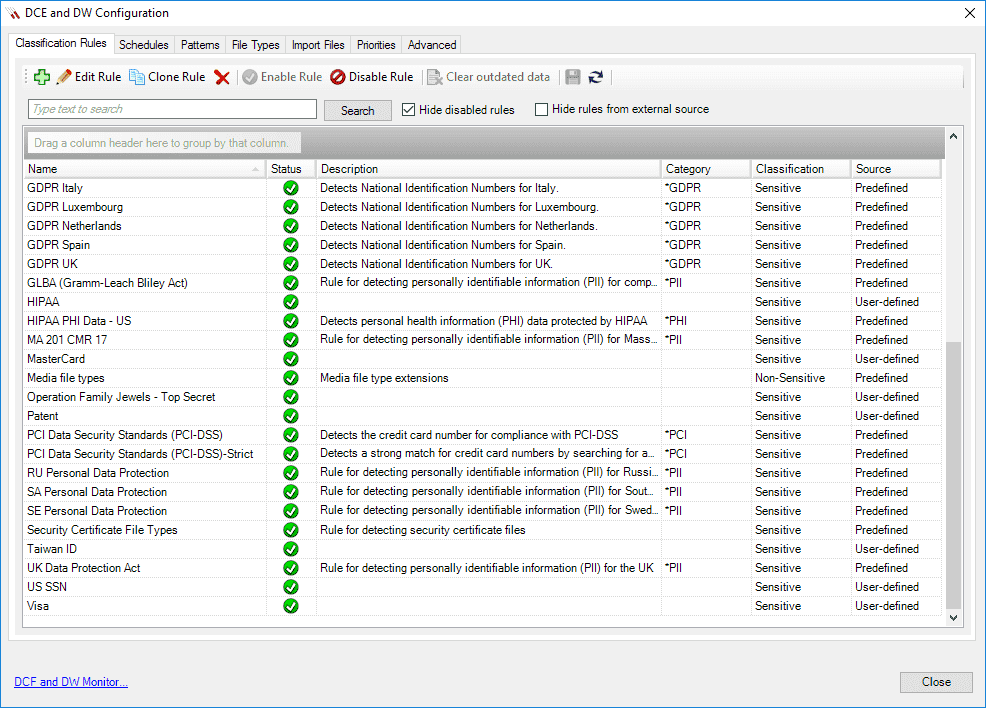Image resolution: width=986 pixels, height=708 pixels.
Task: Select the HIPAA PHI Data - US rule
Action: click(482, 321)
